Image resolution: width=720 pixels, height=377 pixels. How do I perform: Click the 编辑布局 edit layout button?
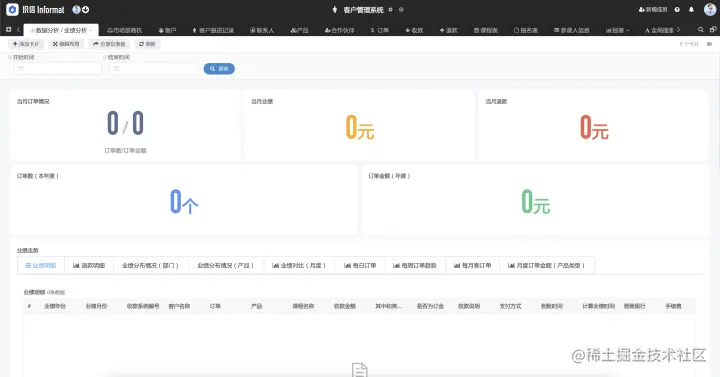click(66, 44)
